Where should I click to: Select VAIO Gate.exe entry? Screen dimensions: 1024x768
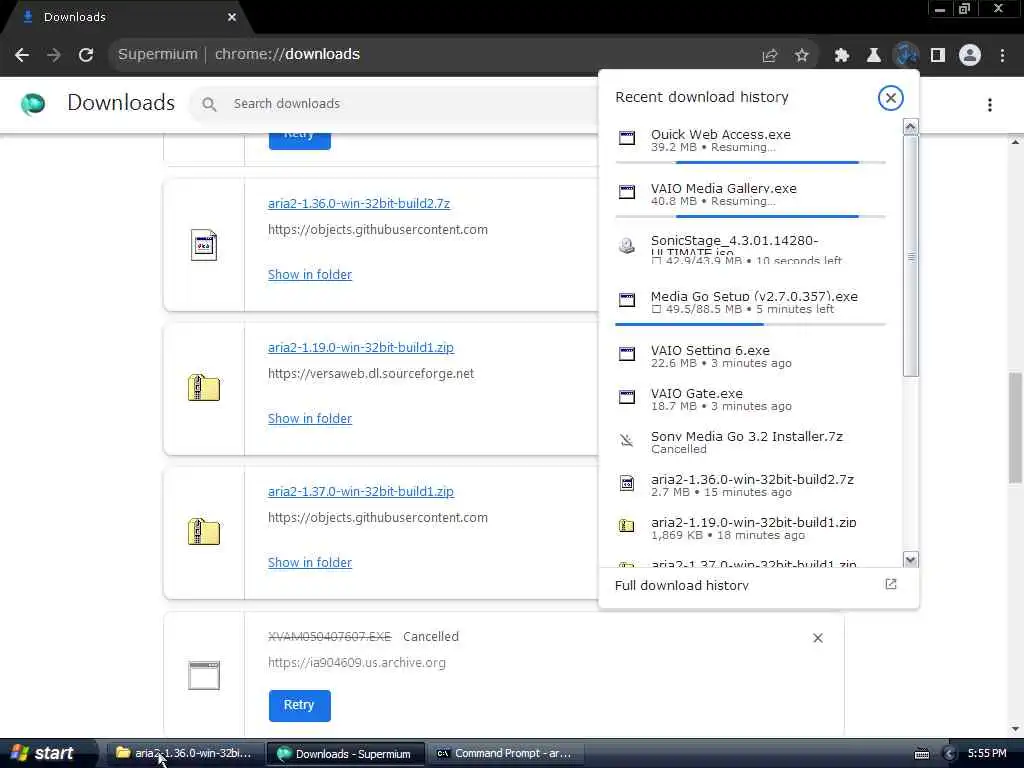pyautogui.click(x=750, y=399)
